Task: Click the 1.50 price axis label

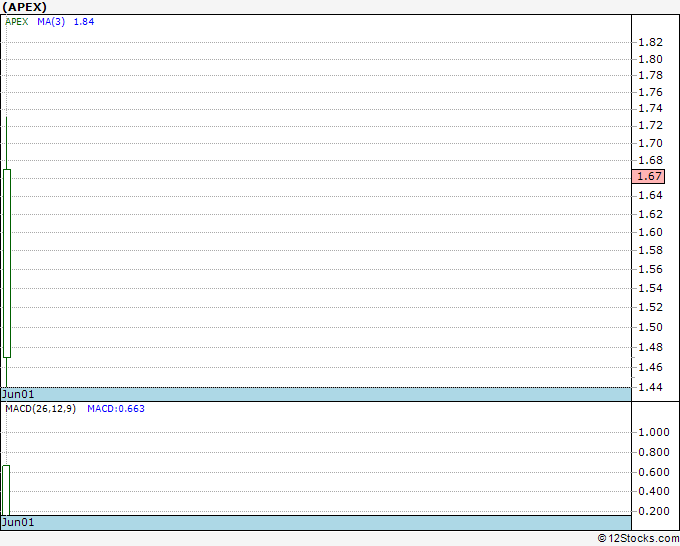Action: pos(651,327)
